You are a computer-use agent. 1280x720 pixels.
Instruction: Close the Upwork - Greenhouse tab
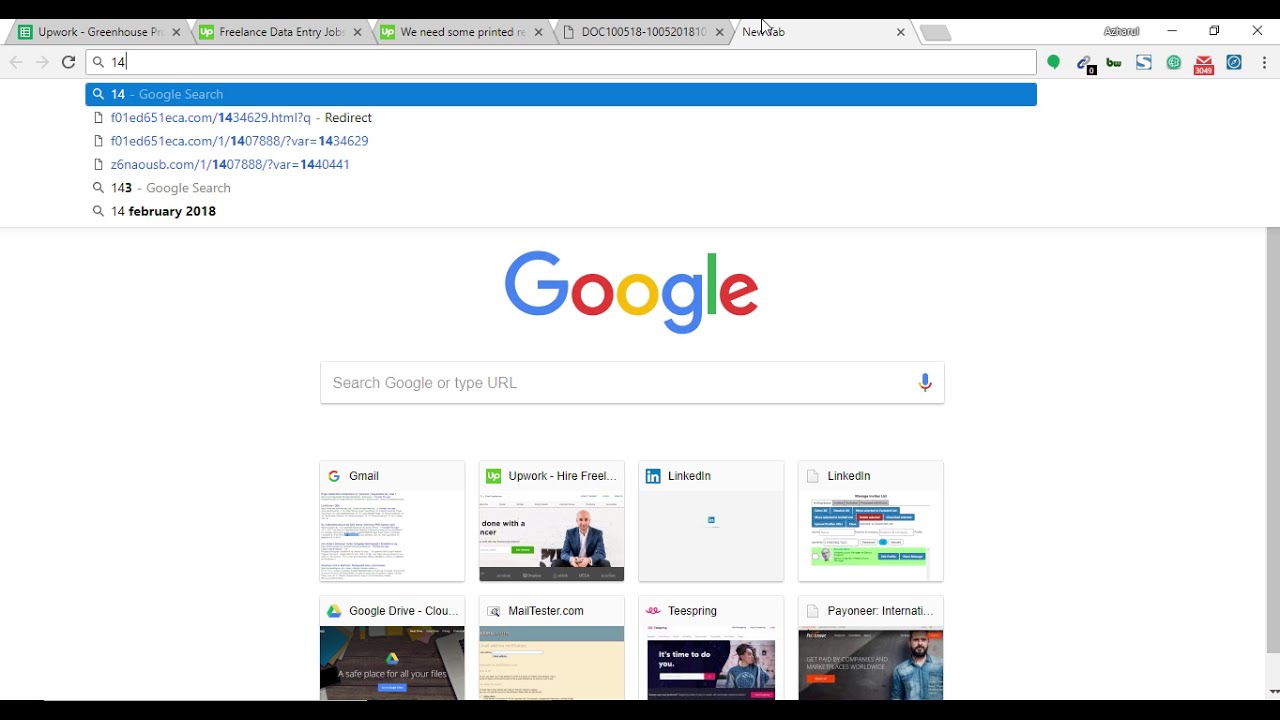pos(176,32)
